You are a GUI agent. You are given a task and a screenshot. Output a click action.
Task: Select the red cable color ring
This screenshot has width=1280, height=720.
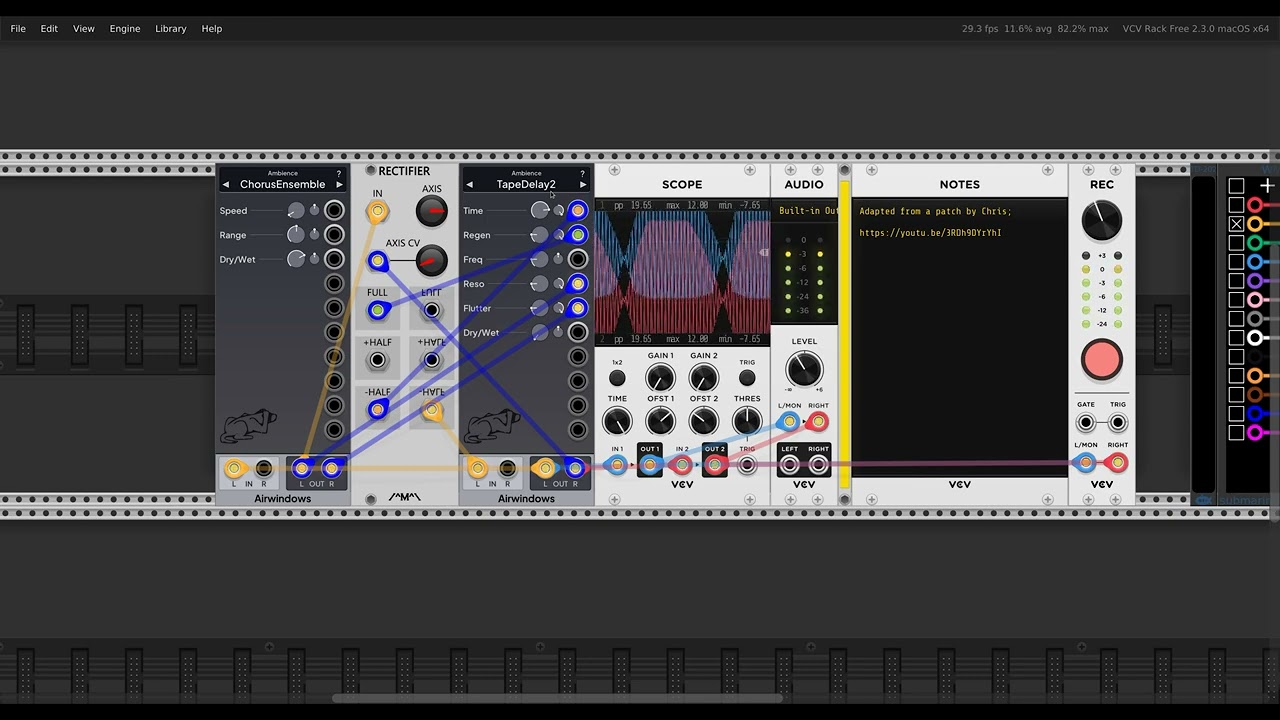pyautogui.click(x=1255, y=205)
